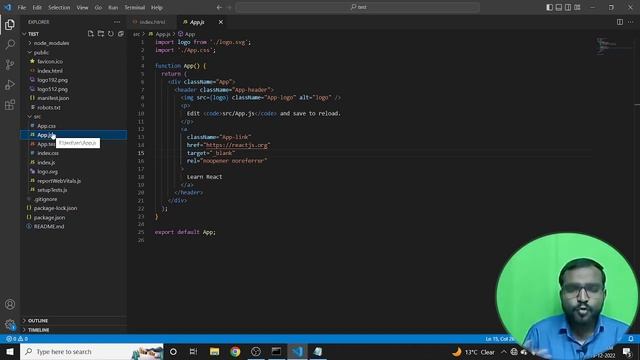Open notifications bell in status bar
This screenshot has height=360, width=640.
coord(631,339)
